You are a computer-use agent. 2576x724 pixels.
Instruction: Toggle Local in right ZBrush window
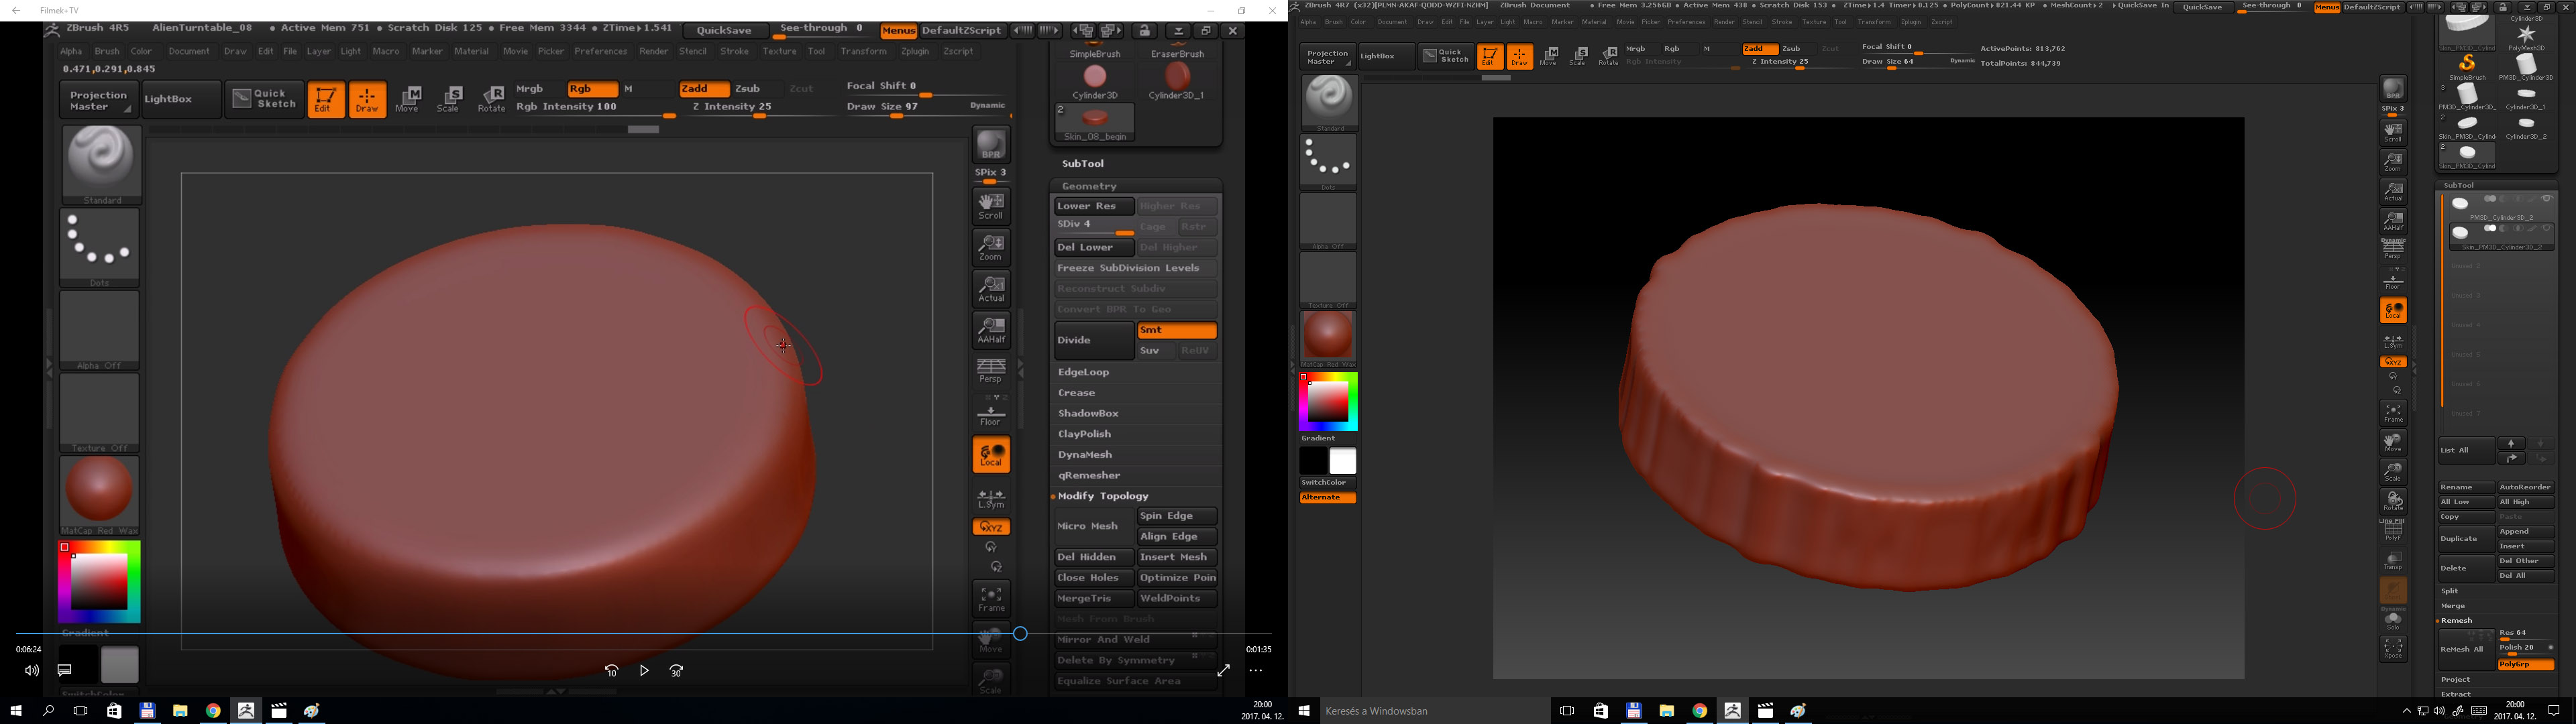pos(2393,311)
